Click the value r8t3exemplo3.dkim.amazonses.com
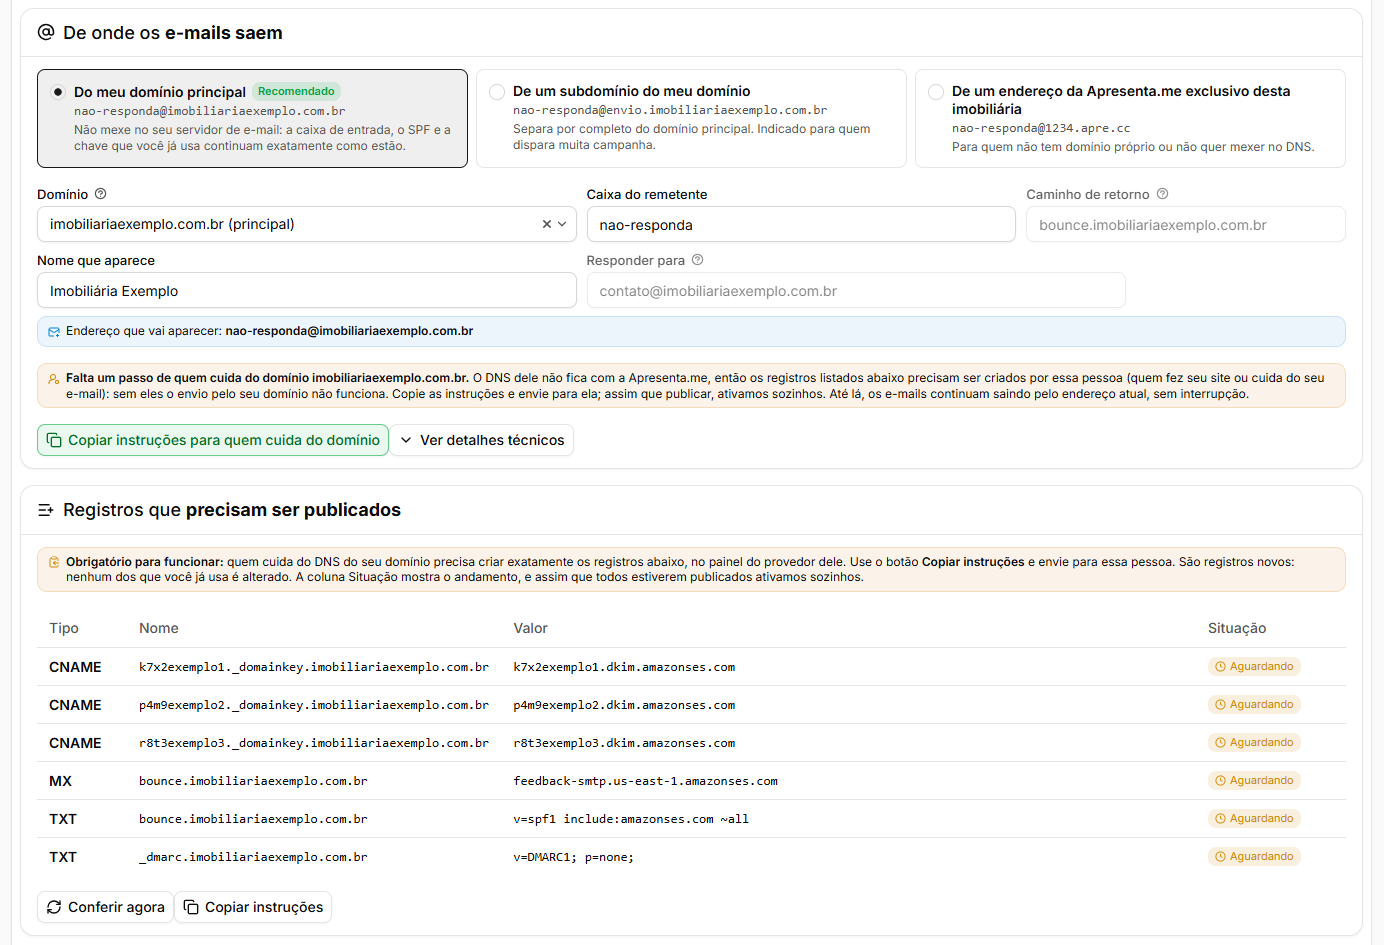 pyautogui.click(x=624, y=743)
